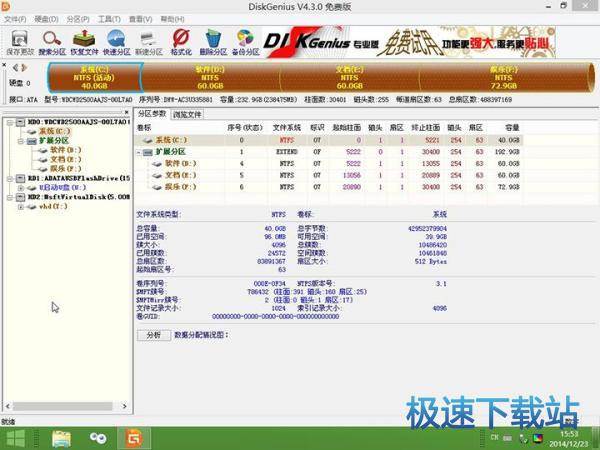Open the Backup Partition (备份分区) tool
Screen dimensions: 600x450
pyautogui.click(x=245, y=42)
